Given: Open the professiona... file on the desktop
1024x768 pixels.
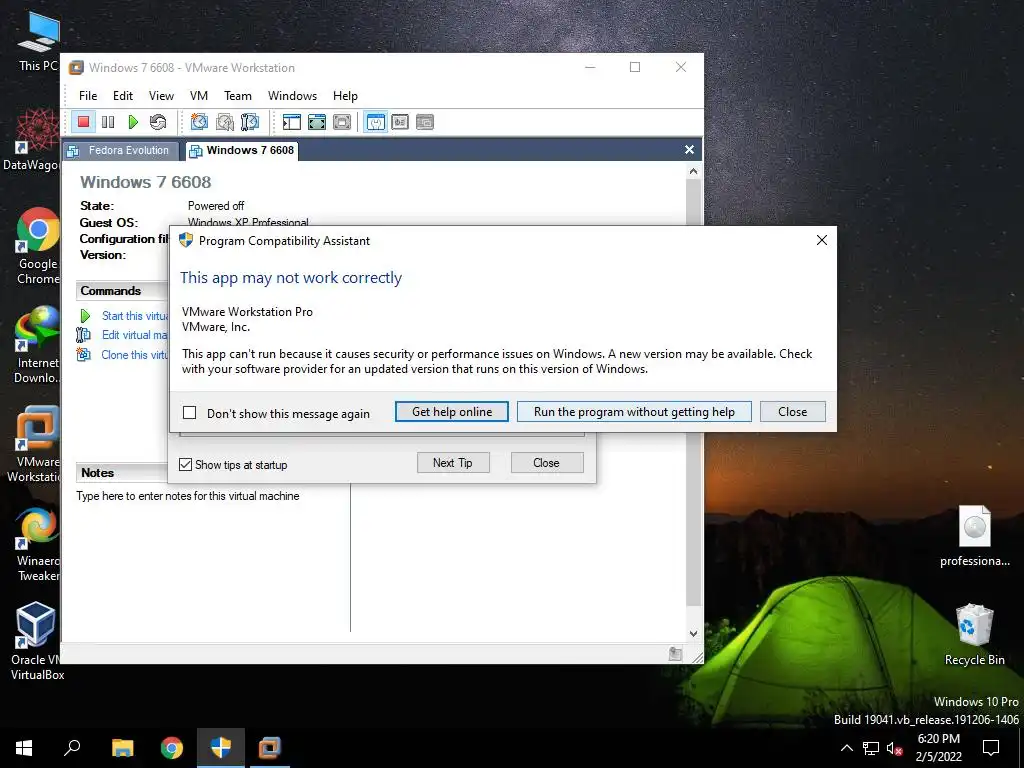Looking at the screenshot, I should 974,536.
